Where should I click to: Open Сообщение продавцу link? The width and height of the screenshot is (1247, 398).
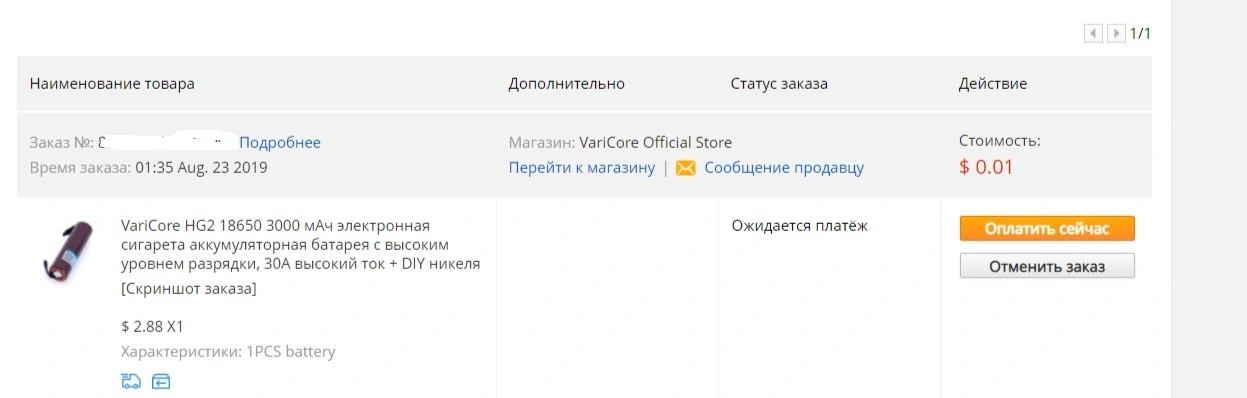coord(784,168)
